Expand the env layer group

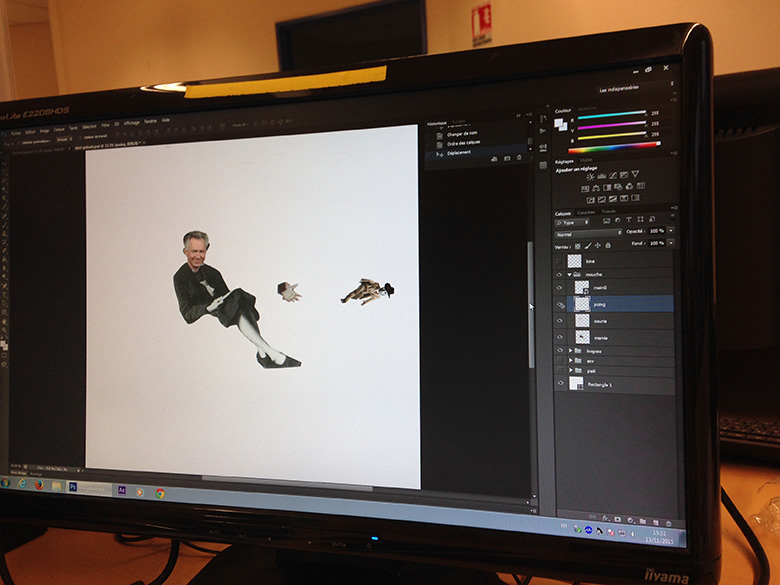[x=571, y=361]
